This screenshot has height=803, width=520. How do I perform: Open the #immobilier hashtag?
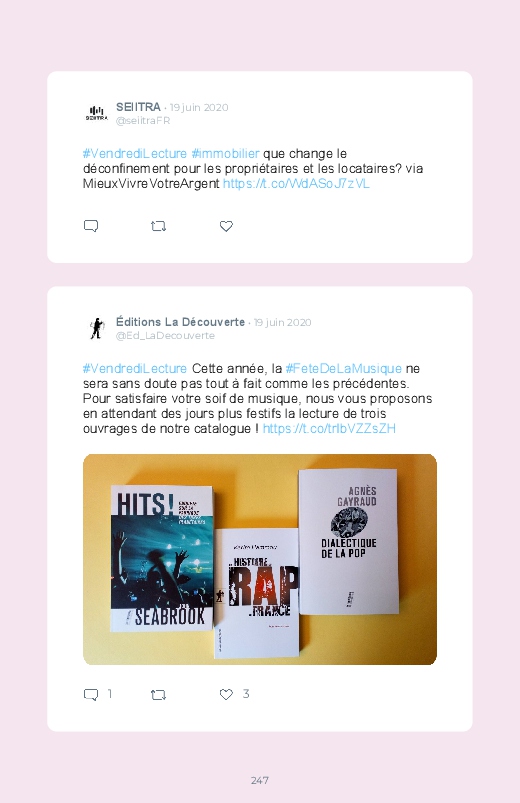click(225, 154)
